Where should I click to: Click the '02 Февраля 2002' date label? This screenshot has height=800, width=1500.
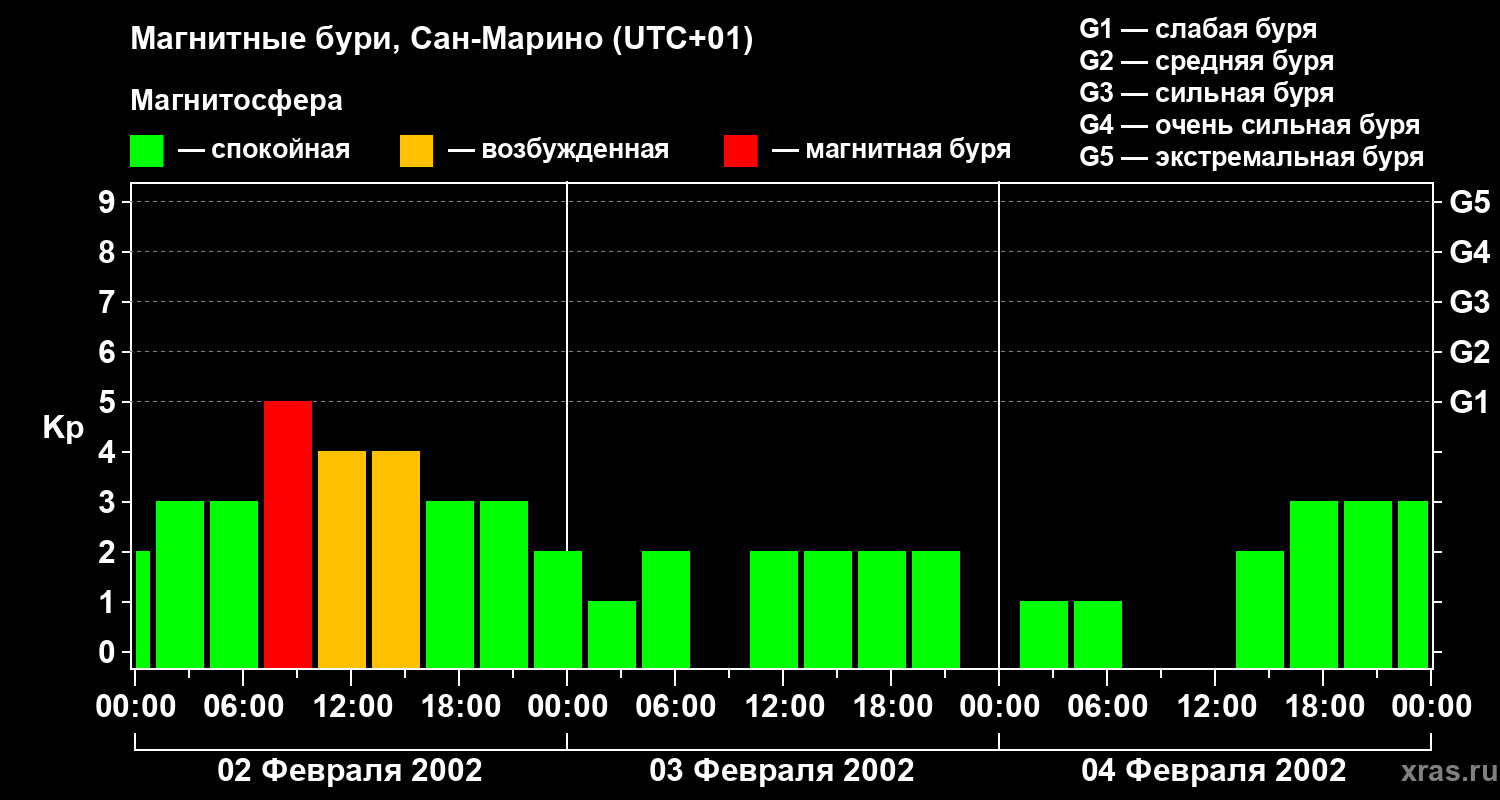350,770
